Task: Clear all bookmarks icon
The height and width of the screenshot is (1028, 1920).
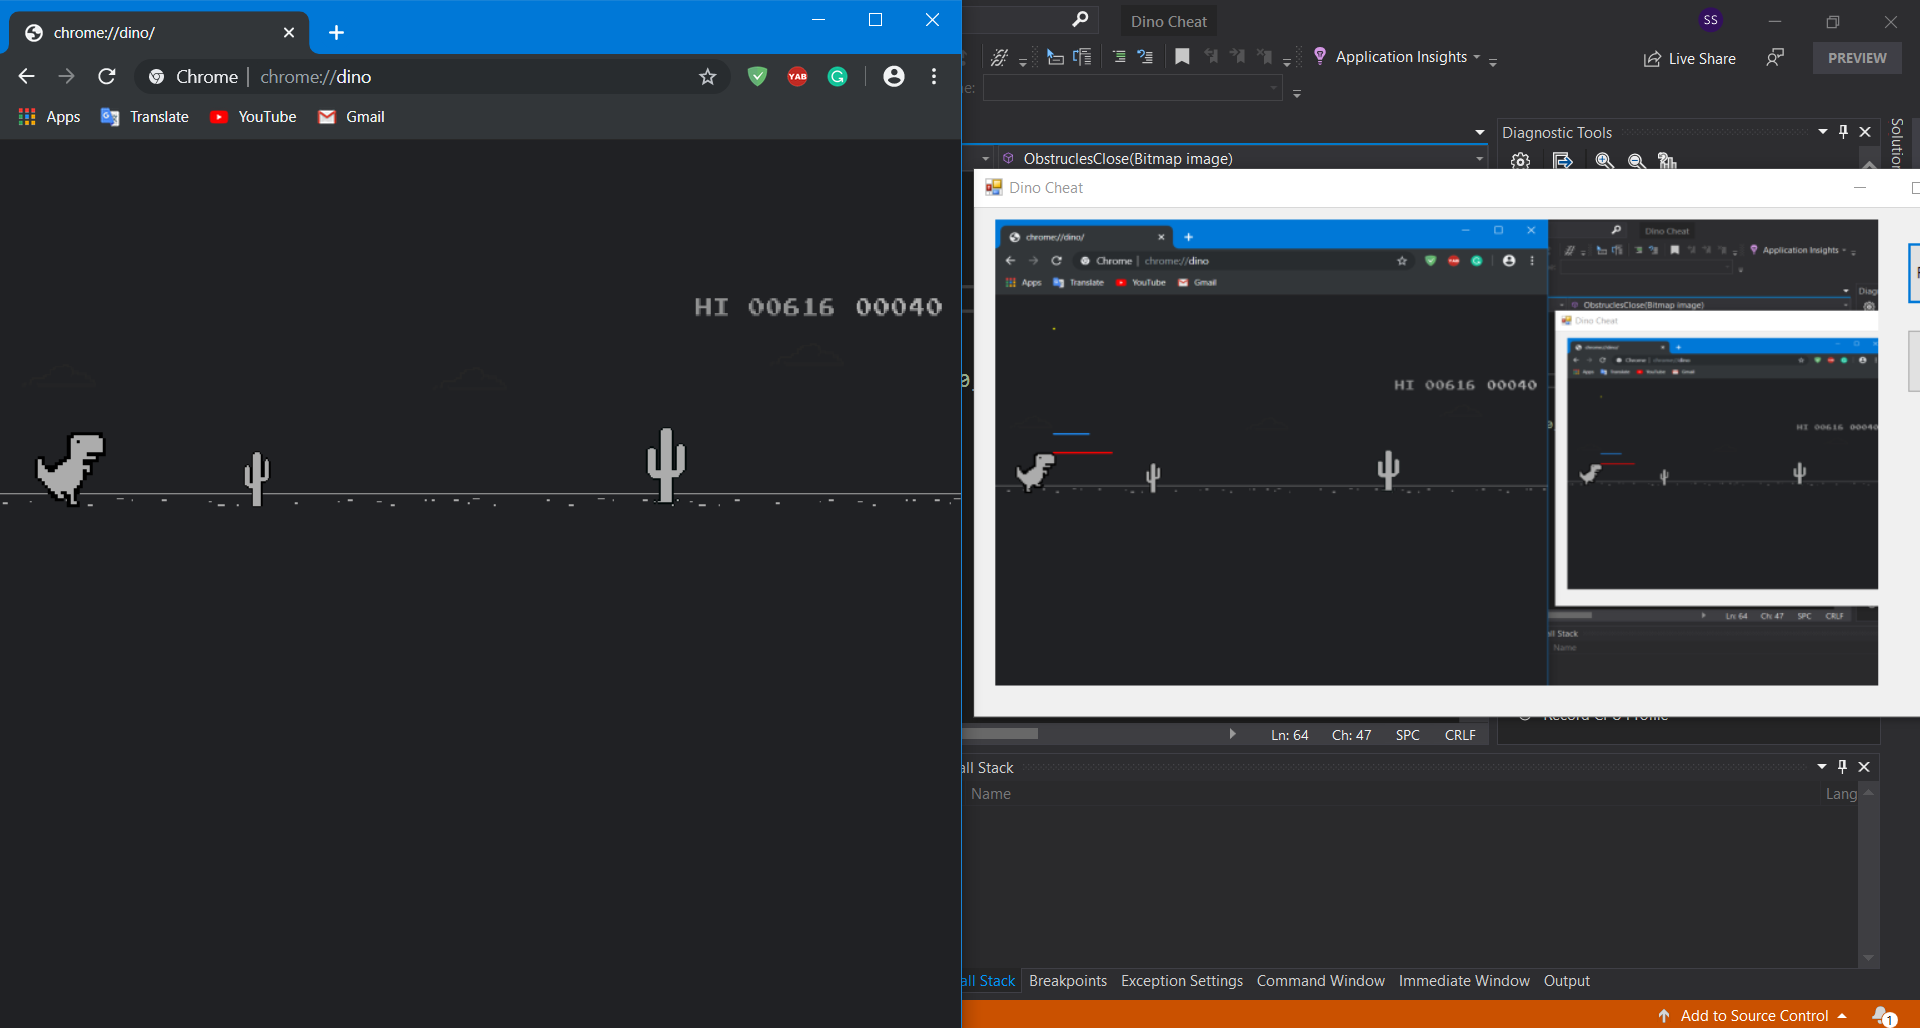Action: pos(1265,57)
